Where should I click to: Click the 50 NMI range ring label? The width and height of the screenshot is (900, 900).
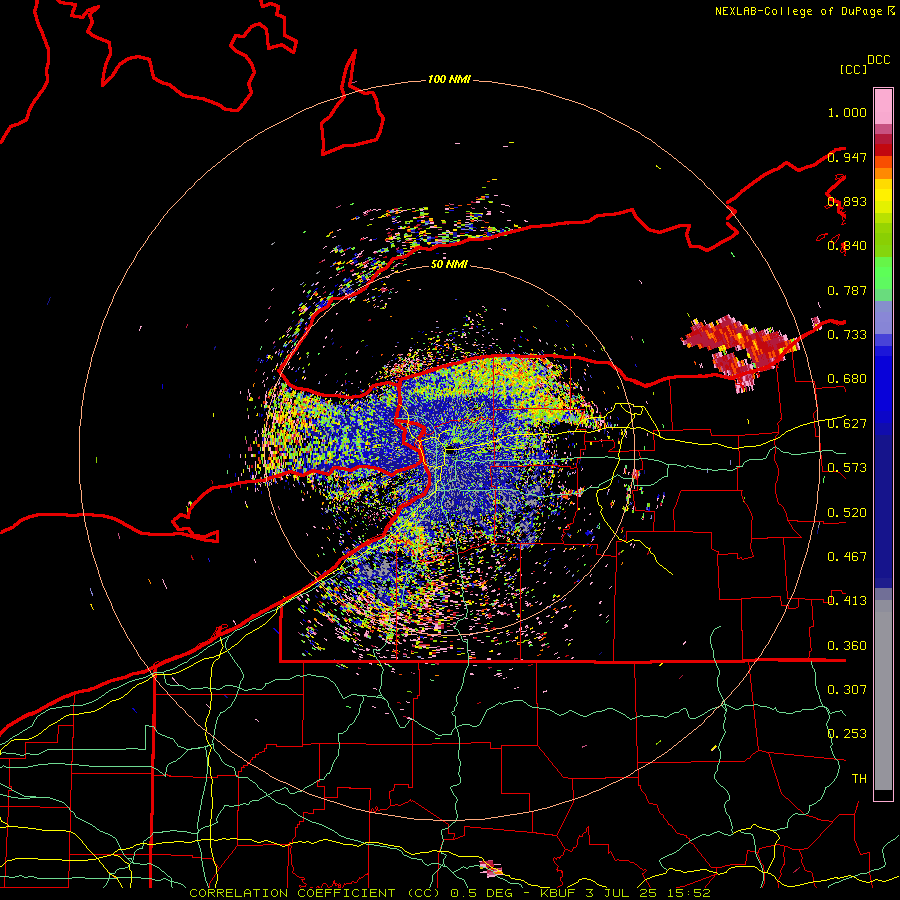point(449,264)
